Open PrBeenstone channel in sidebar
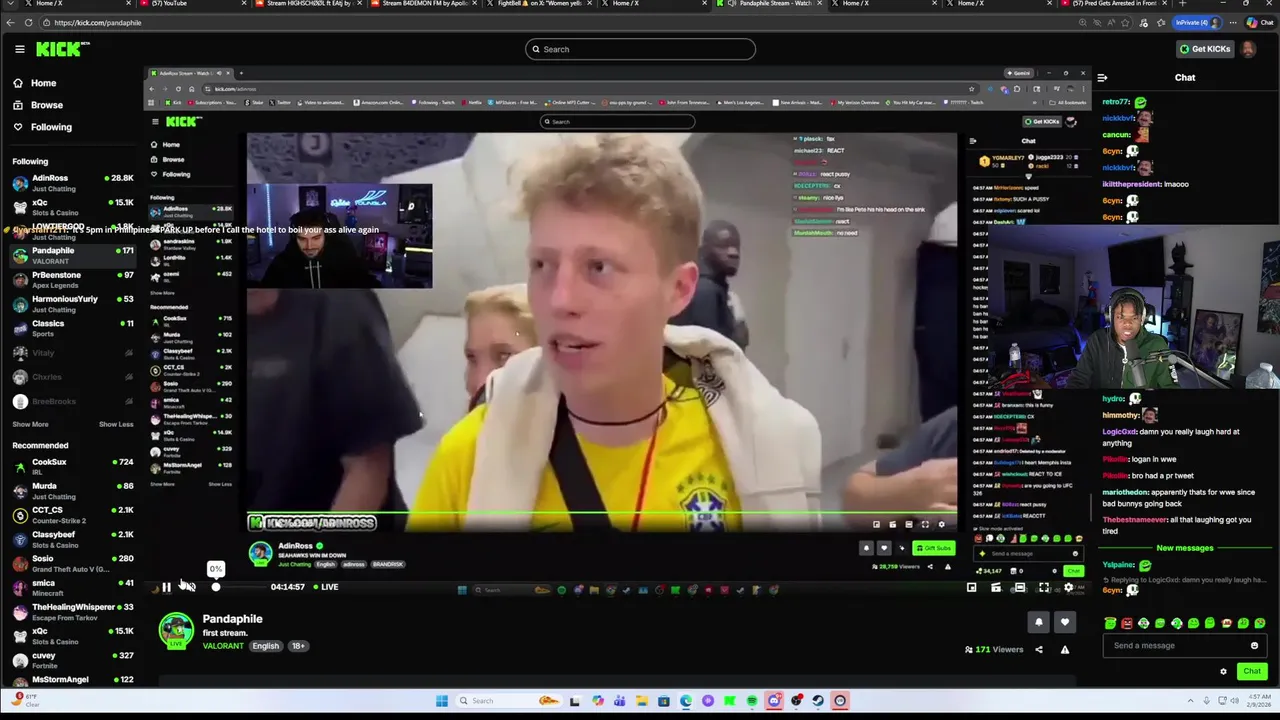Image resolution: width=1280 pixels, height=720 pixels. tap(70, 280)
